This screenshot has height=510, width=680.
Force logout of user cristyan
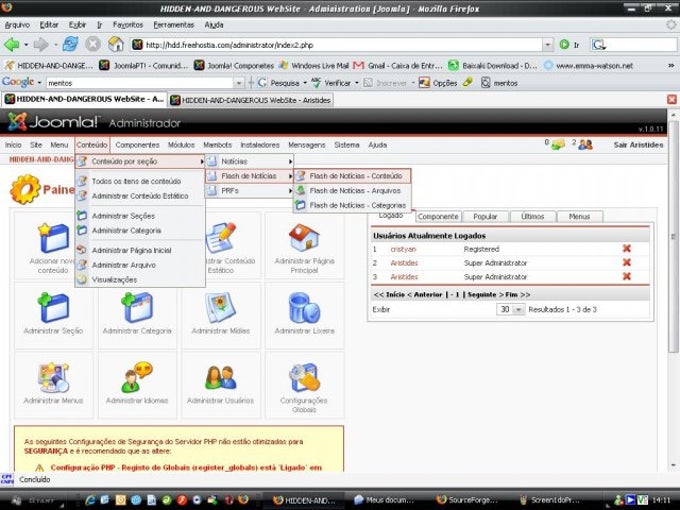pos(627,248)
